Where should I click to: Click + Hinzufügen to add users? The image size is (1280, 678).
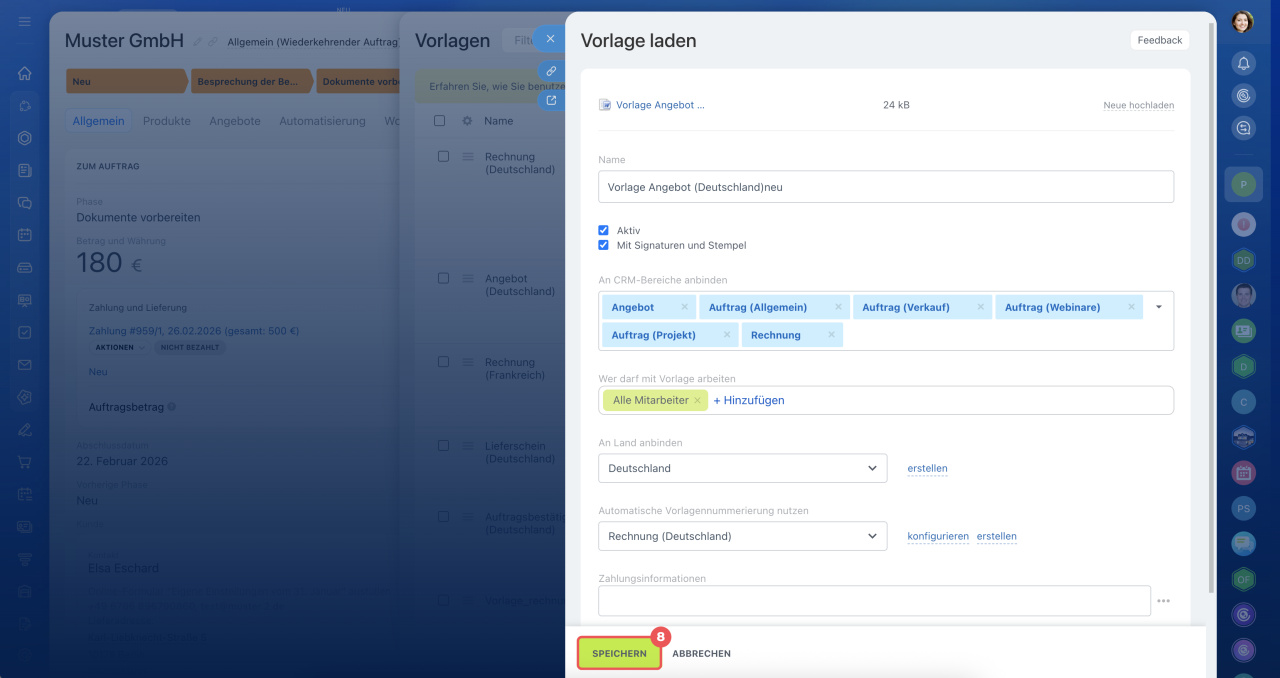(x=748, y=400)
